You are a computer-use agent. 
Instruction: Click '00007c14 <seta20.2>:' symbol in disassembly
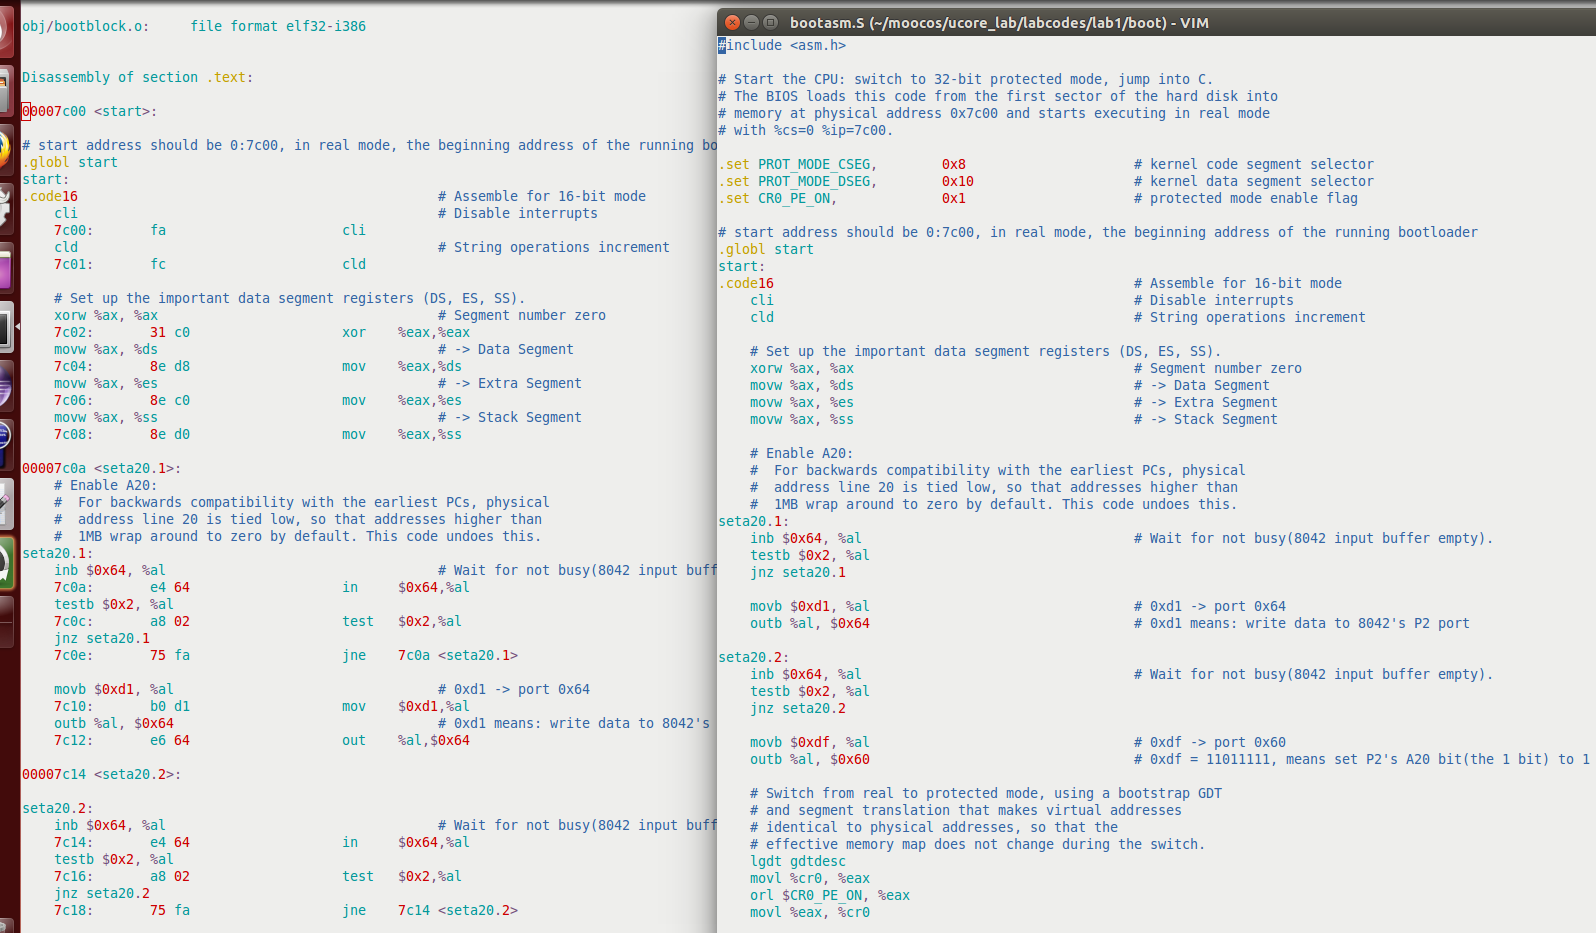[101, 774]
